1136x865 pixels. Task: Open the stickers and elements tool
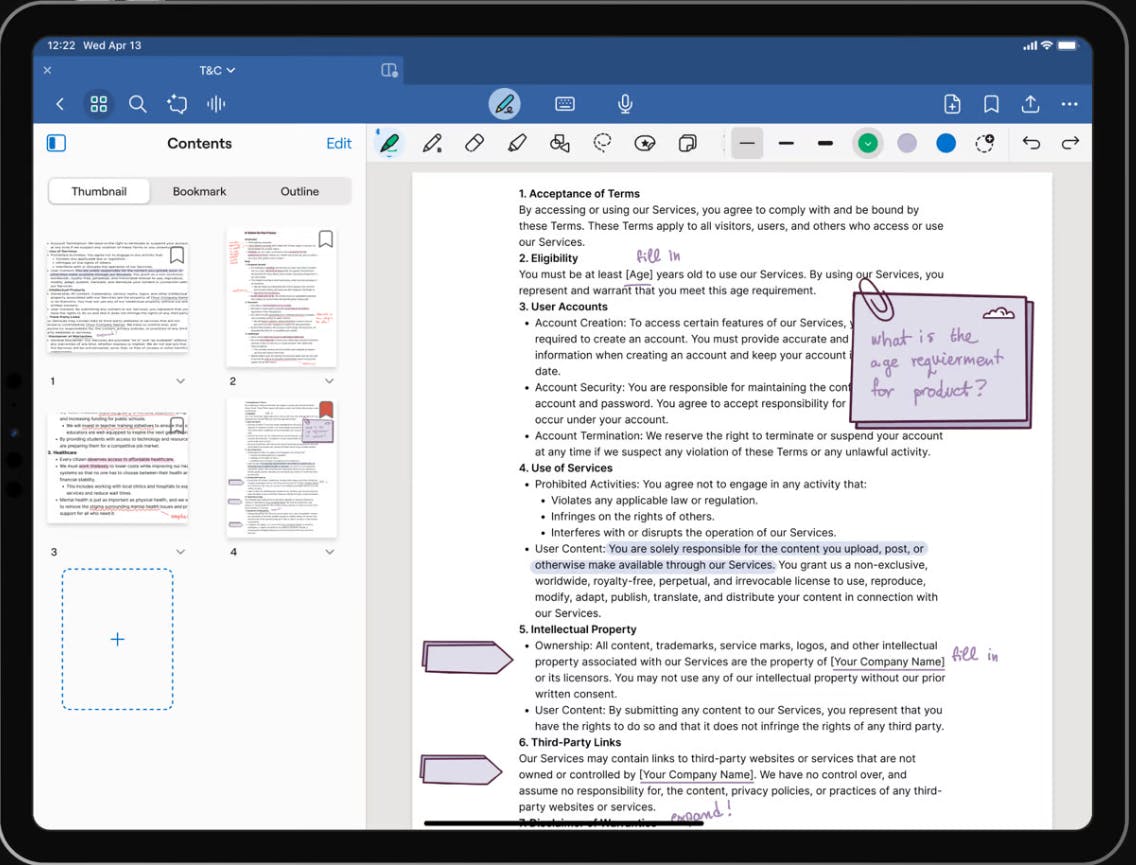(645, 143)
